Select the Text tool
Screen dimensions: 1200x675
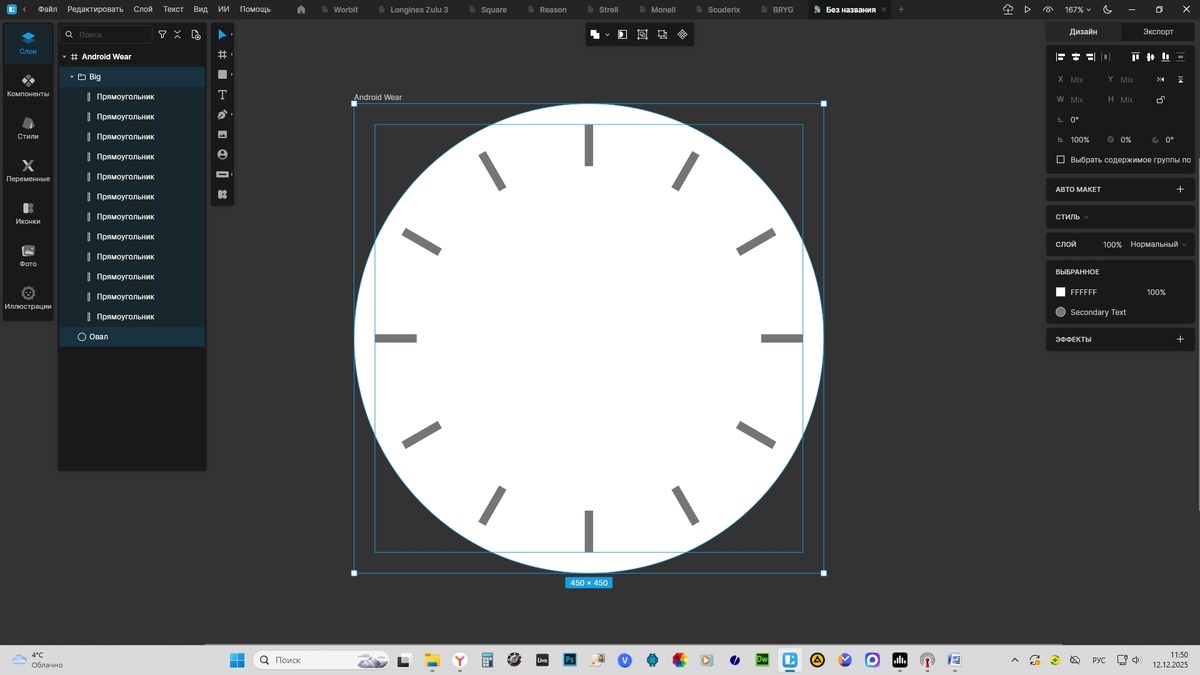222,95
